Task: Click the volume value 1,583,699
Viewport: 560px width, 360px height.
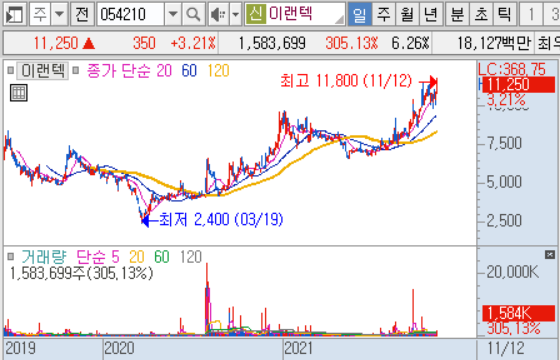Action: tap(272, 43)
